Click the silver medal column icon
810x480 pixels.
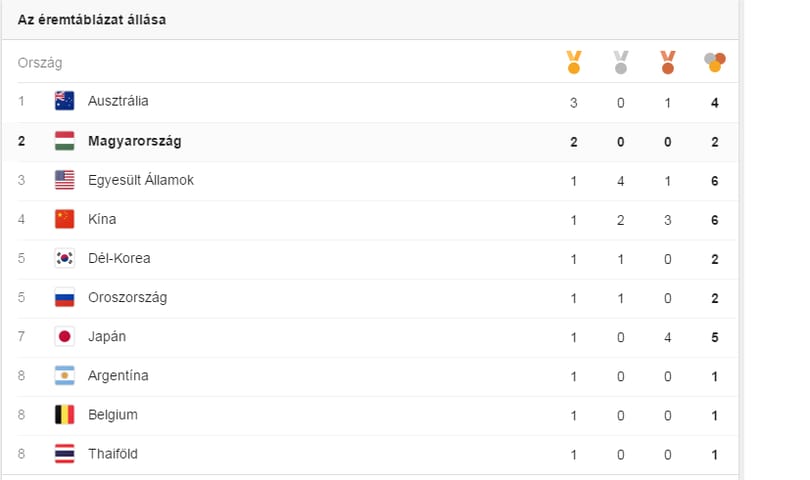pyautogui.click(x=620, y=62)
